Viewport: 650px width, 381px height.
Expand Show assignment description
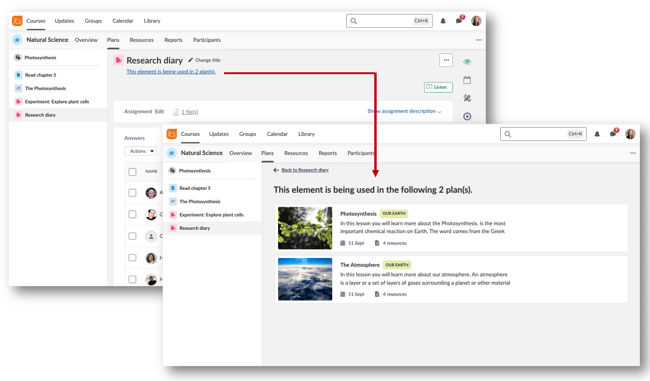(404, 111)
